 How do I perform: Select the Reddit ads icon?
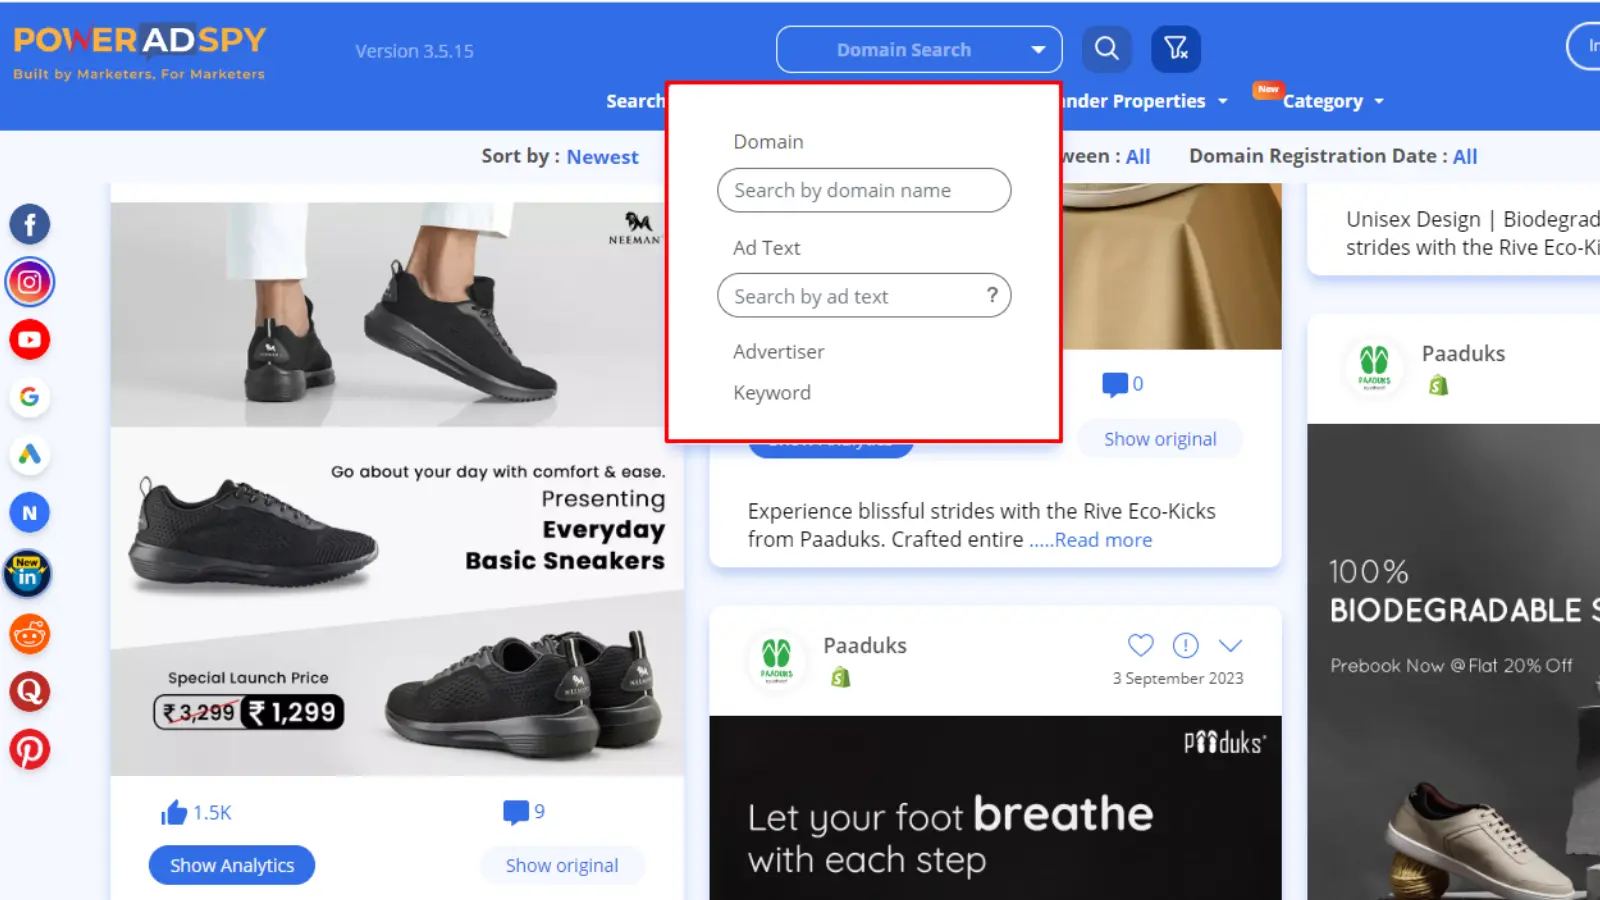coord(30,634)
